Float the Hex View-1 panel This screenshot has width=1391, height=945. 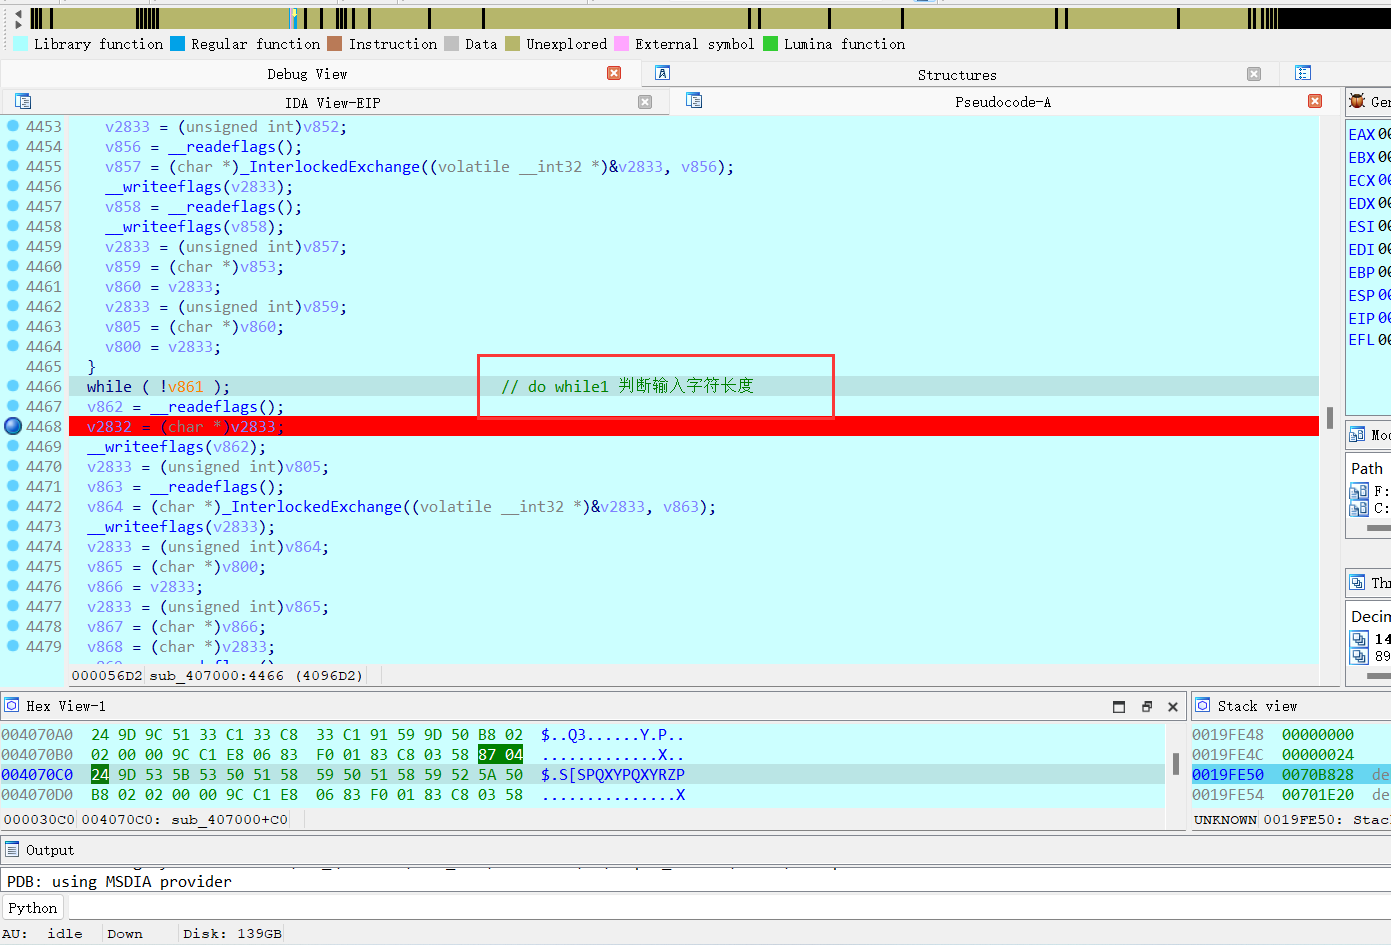pyautogui.click(x=1147, y=706)
